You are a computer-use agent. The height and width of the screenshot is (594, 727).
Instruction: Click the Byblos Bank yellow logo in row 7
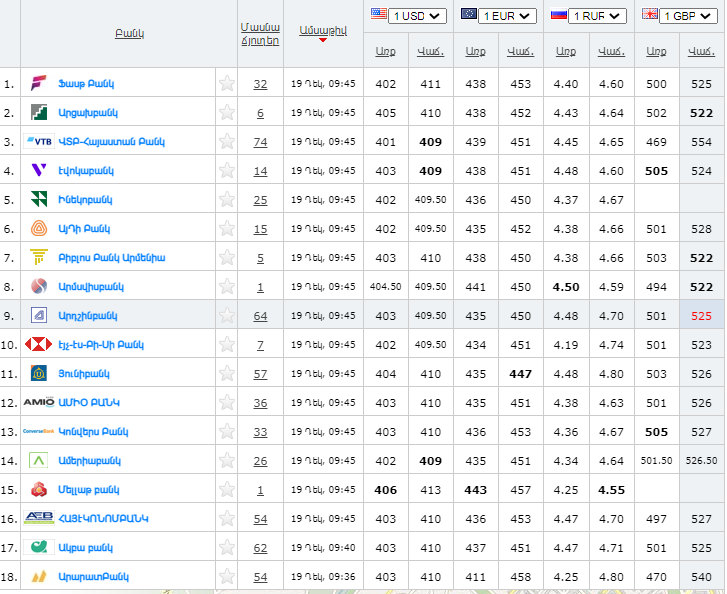point(39,257)
